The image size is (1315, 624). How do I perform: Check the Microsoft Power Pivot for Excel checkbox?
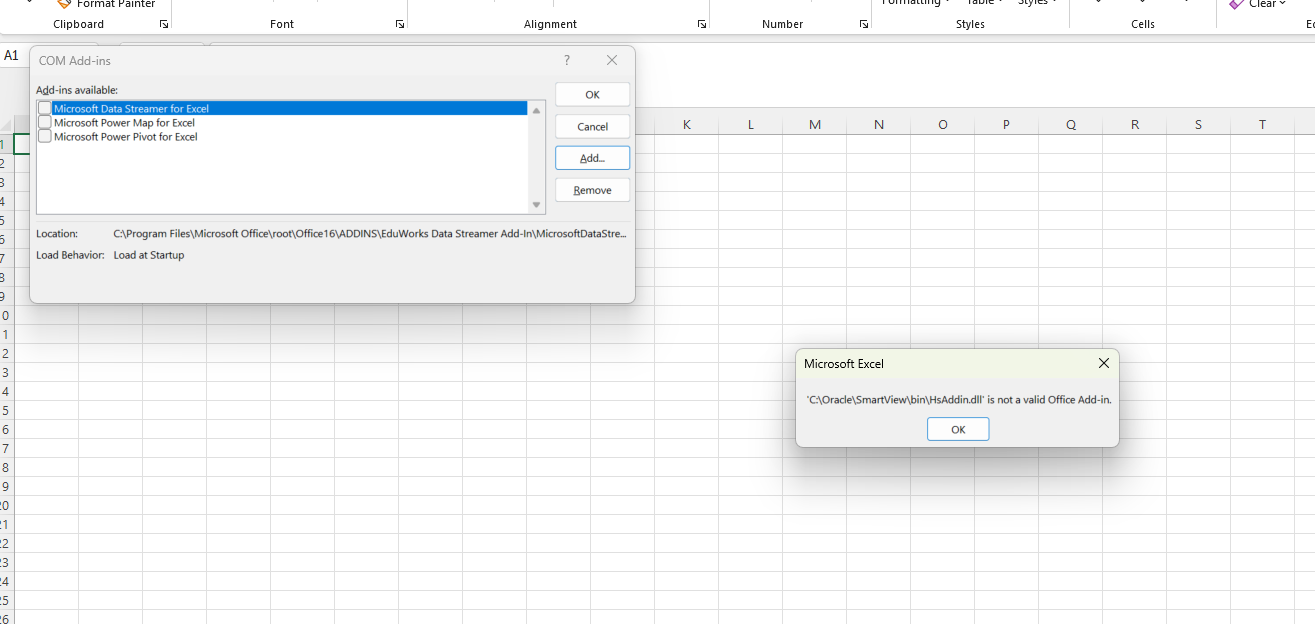45,136
